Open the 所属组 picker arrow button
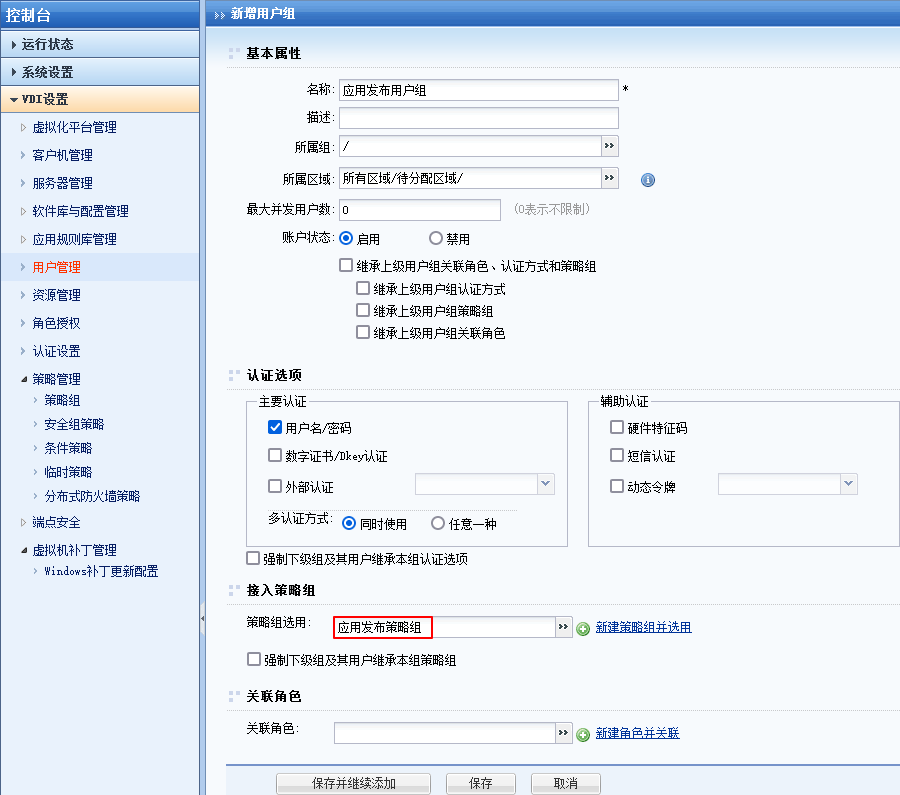 click(609, 146)
